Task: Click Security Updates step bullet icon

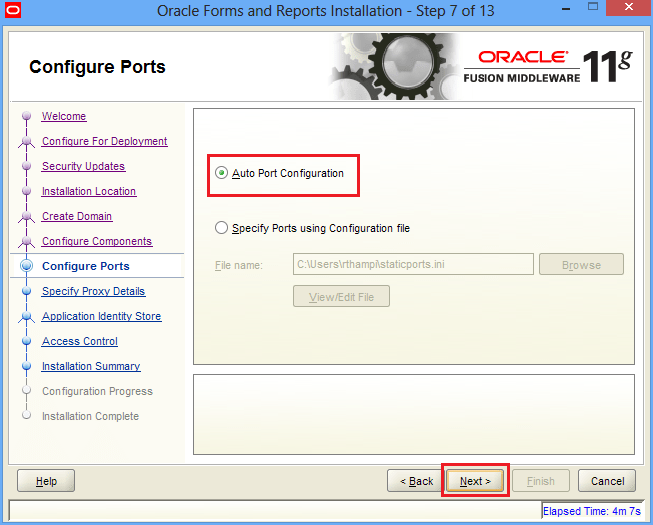Action: click(x=26, y=166)
